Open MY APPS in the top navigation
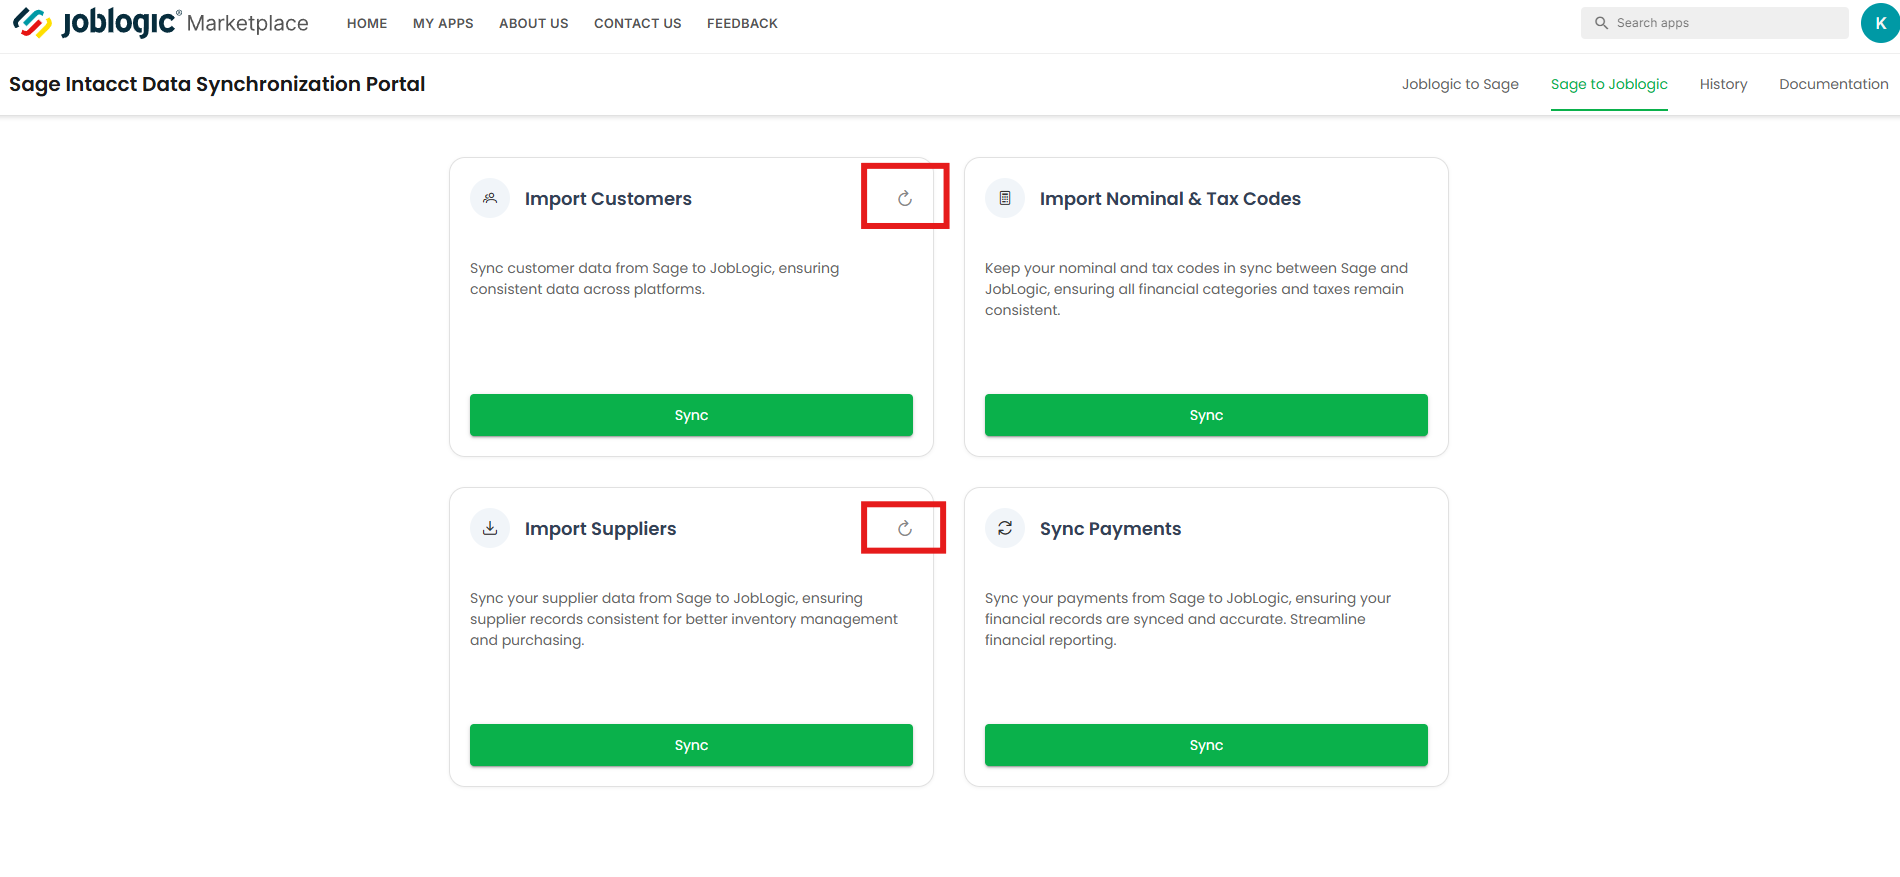The image size is (1900, 877). [443, 23]
